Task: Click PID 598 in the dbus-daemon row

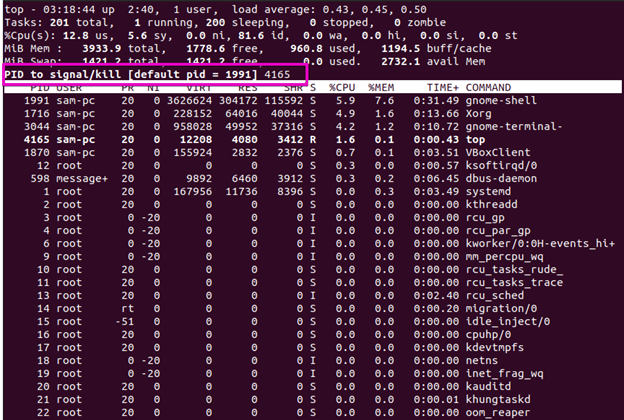Action: [x=40, y=179]
